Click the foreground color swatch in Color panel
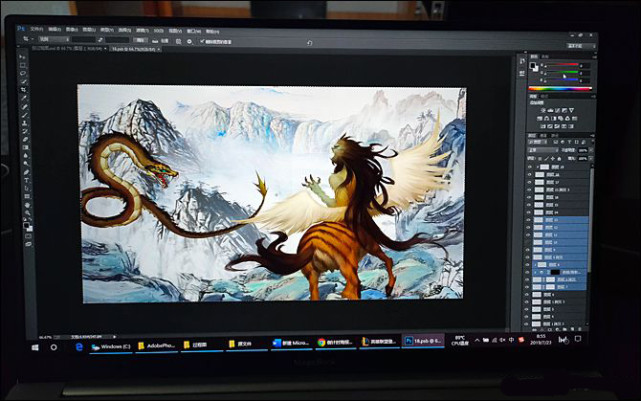This screenshot has height=401, width=641. [533, 65]
